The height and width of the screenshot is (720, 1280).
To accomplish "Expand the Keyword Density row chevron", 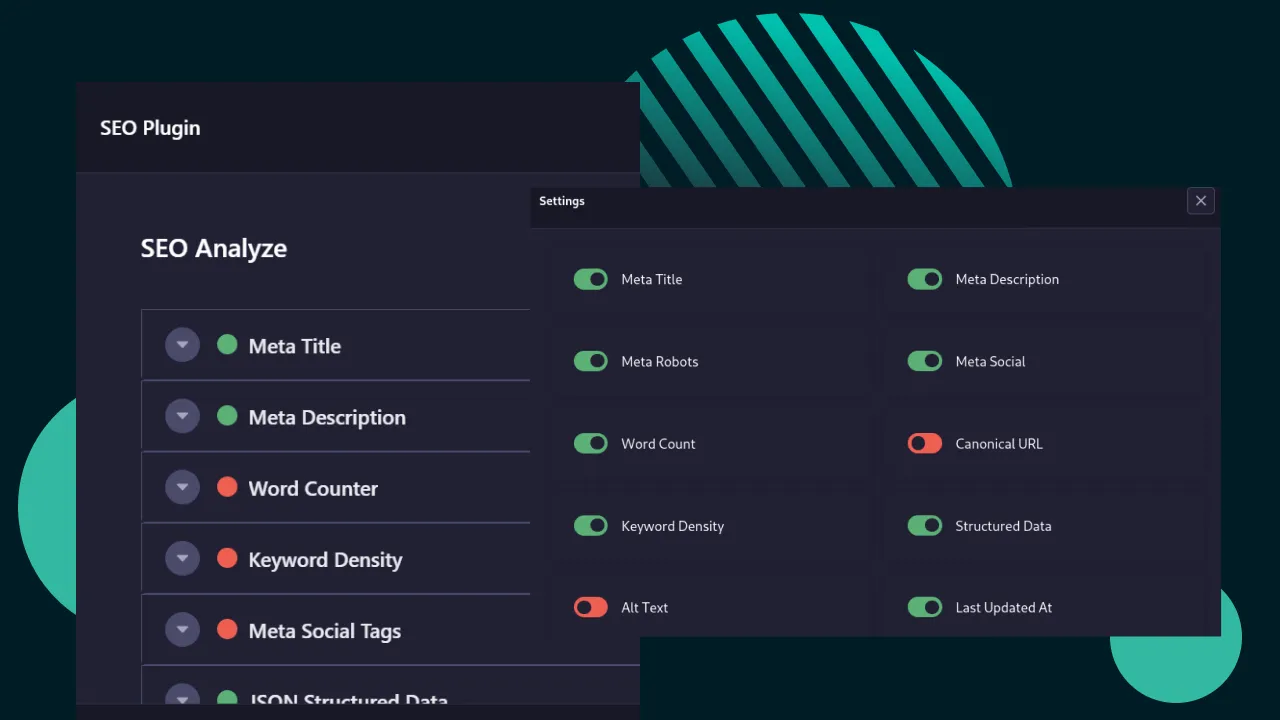I will pyautogui.click(x=182, y=558).
